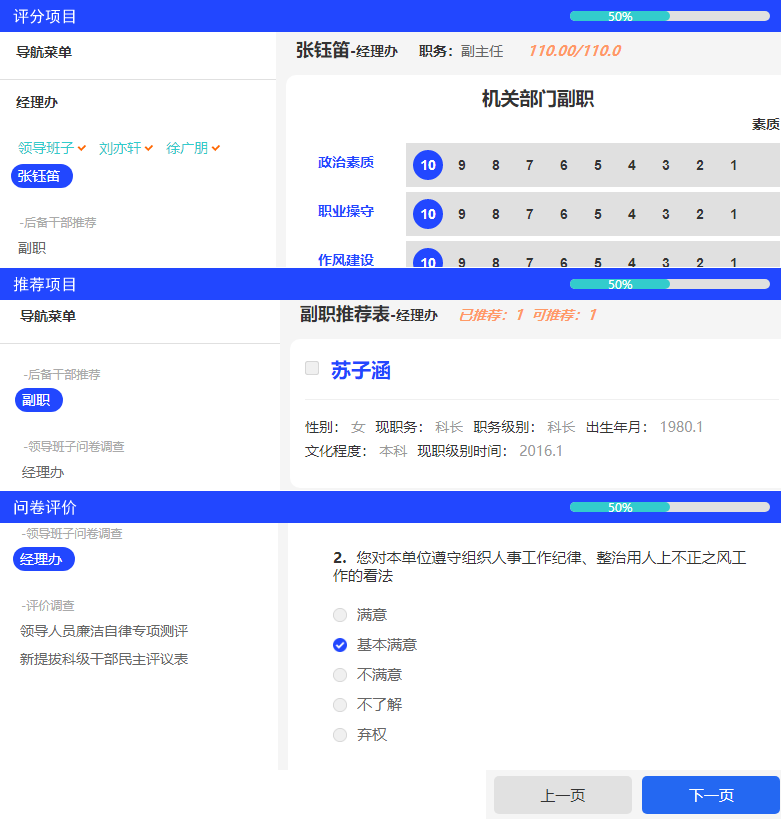
Task: Select score 6 for 政治素质
Action: click(x=563, y=165)
